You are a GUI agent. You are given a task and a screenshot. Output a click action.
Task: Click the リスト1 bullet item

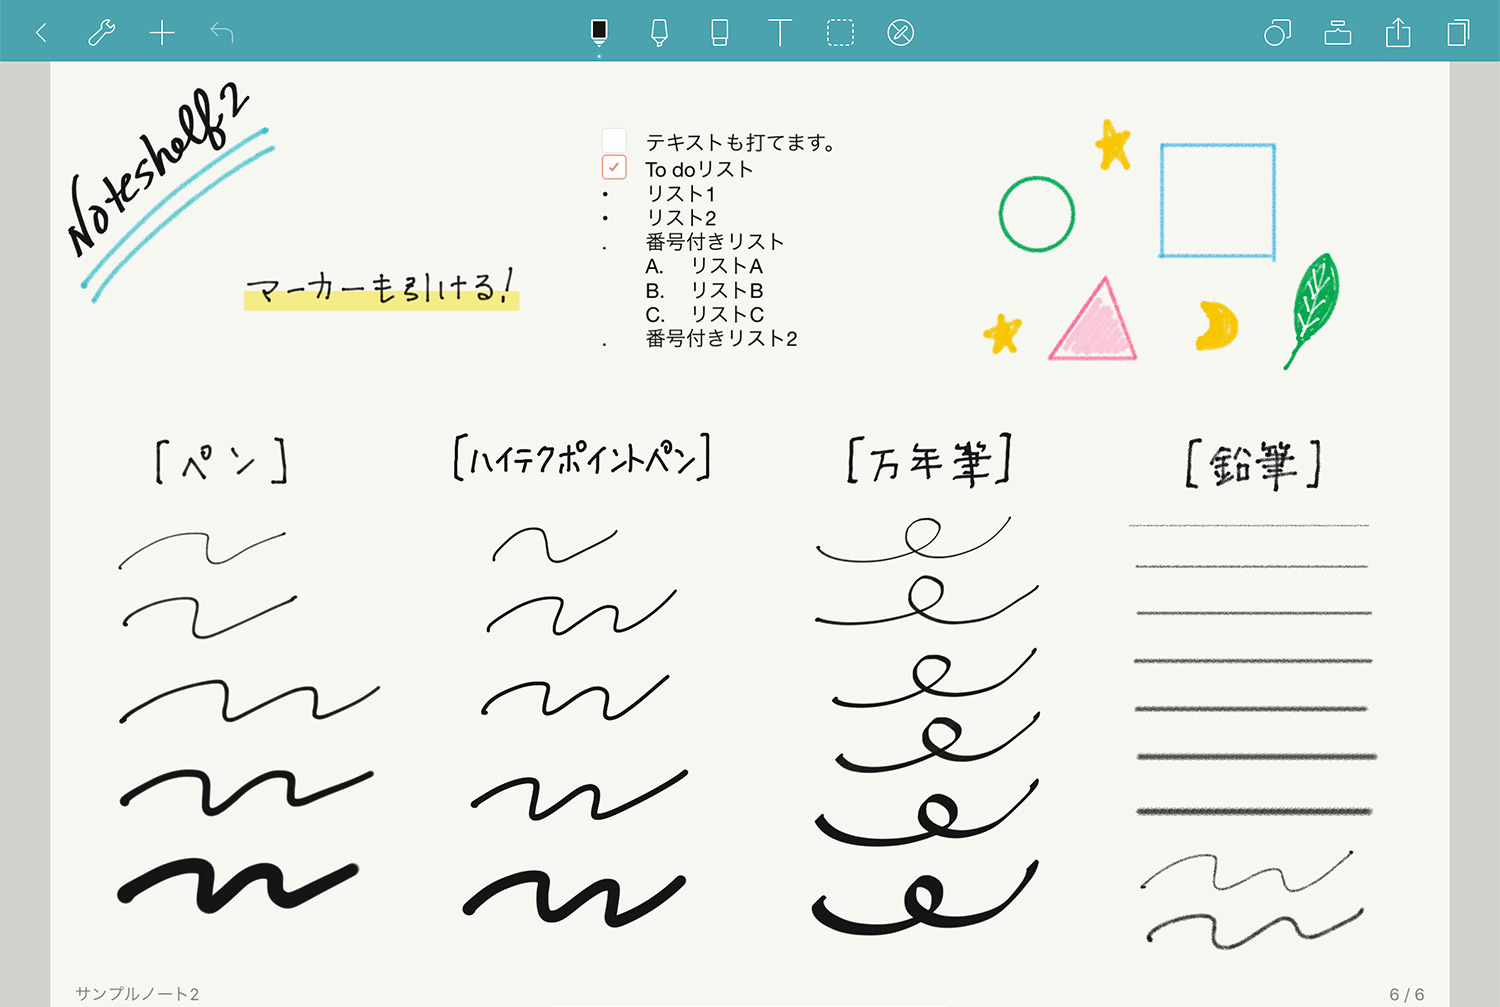[x=681, y=193]
